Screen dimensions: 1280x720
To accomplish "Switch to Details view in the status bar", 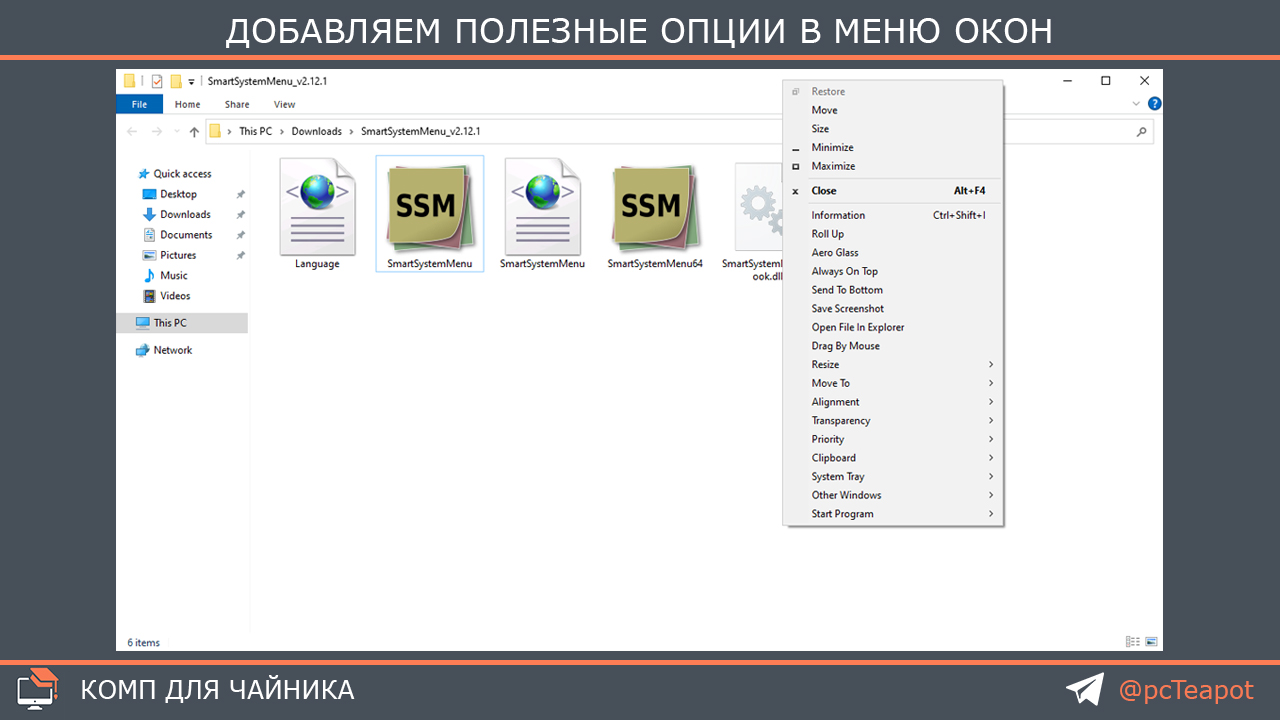I will pos(1132,642).
